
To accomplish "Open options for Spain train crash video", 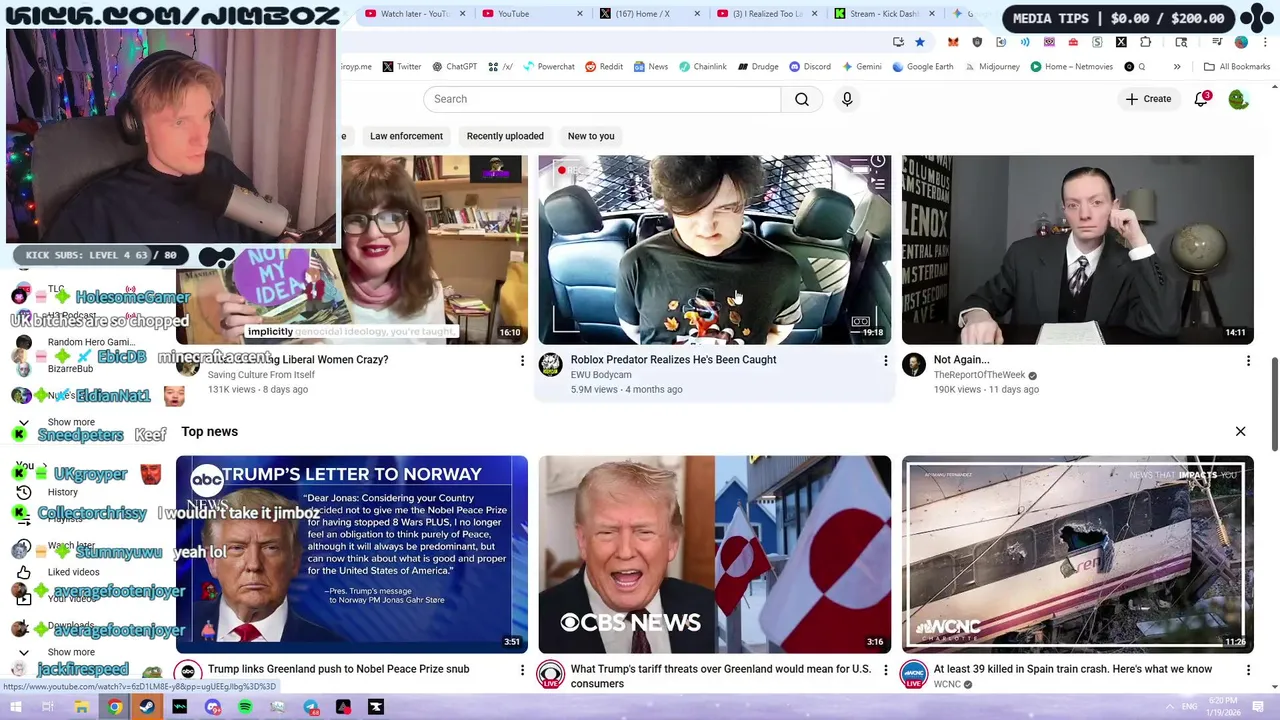I will click(1248, 670).
